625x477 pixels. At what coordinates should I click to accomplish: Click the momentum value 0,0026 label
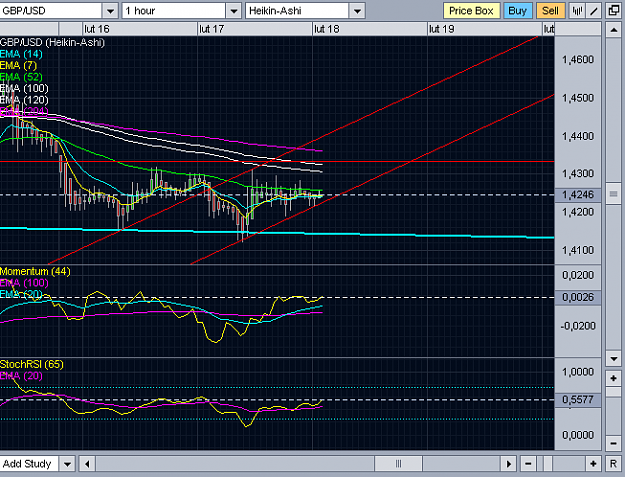coord(578,297)
